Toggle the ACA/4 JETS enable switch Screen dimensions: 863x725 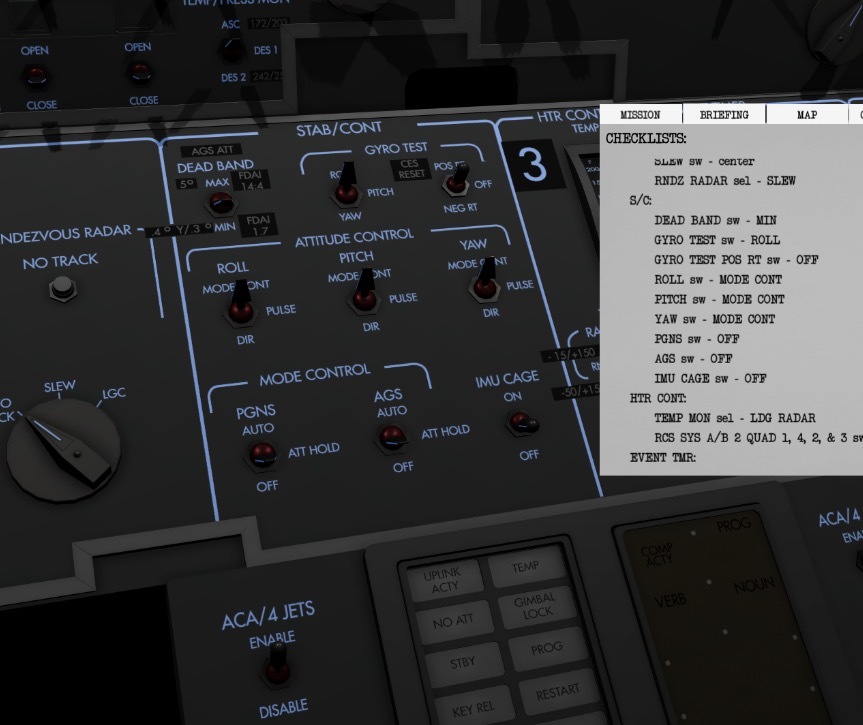coord(277,664)
